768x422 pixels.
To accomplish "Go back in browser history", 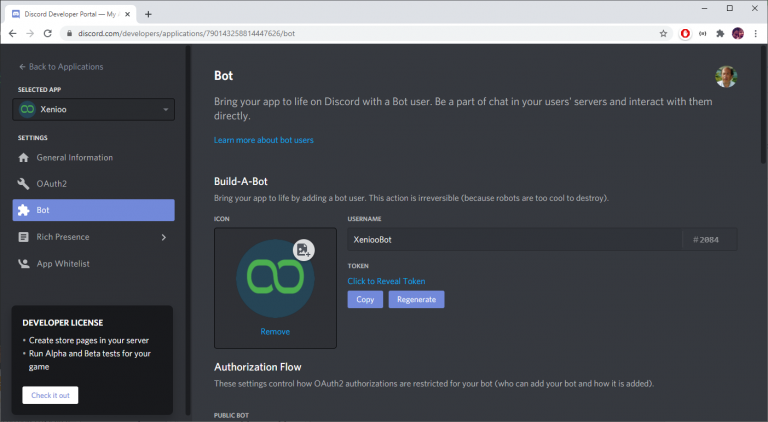I will tap(13, 33).
